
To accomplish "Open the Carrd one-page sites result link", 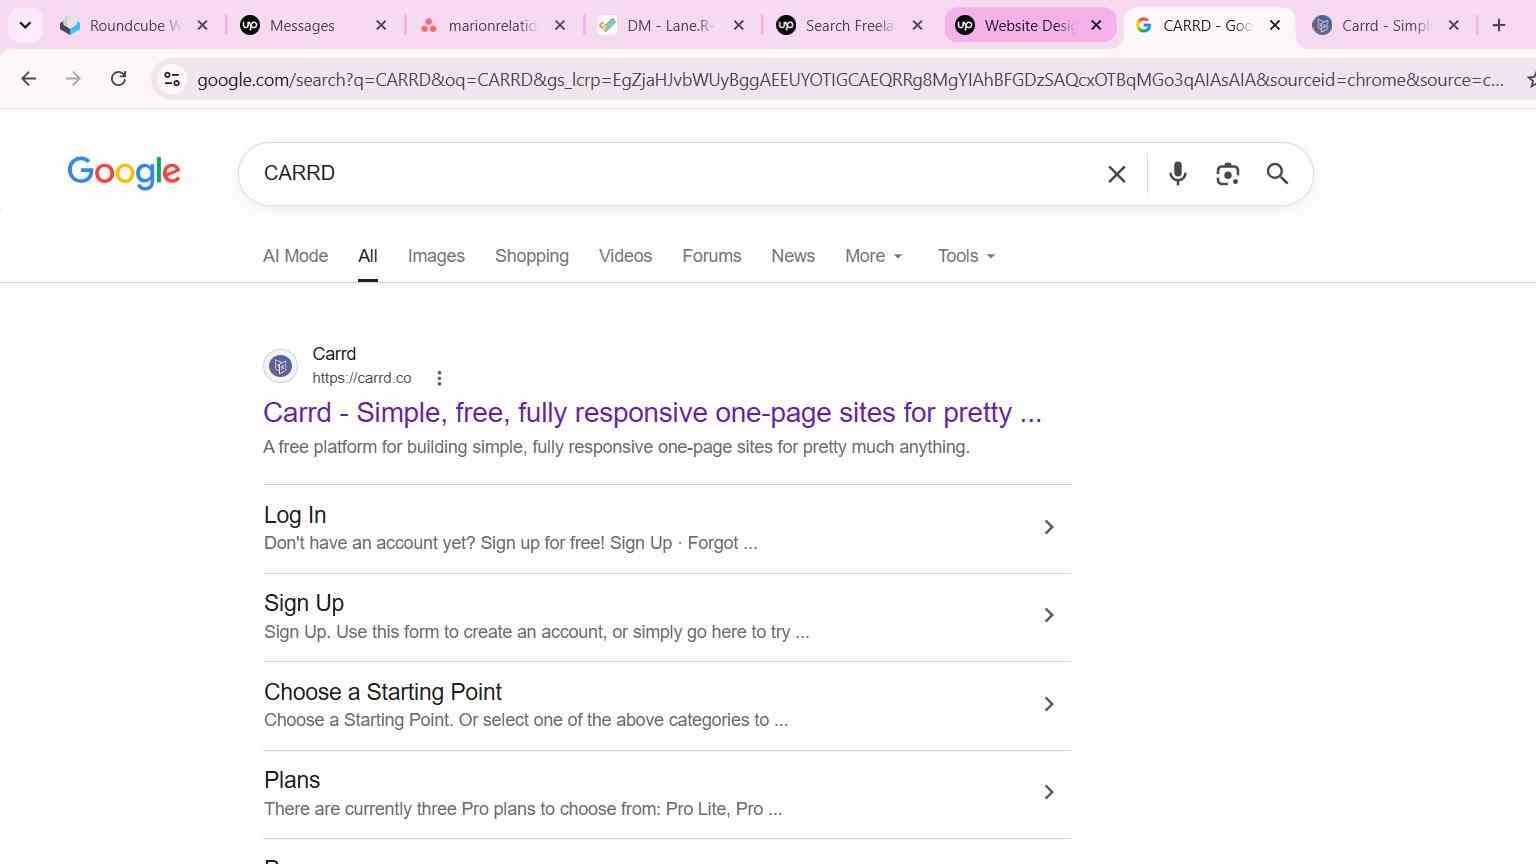I will point(652,412).
